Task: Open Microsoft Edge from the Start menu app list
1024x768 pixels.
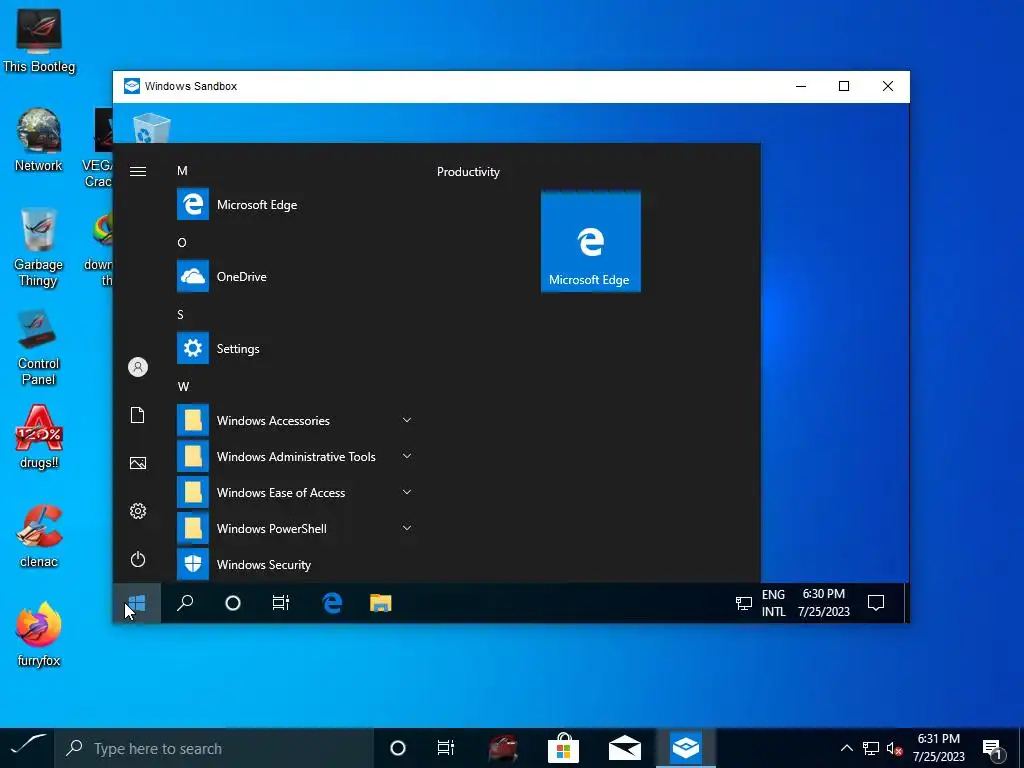Action: click(294, 204)
